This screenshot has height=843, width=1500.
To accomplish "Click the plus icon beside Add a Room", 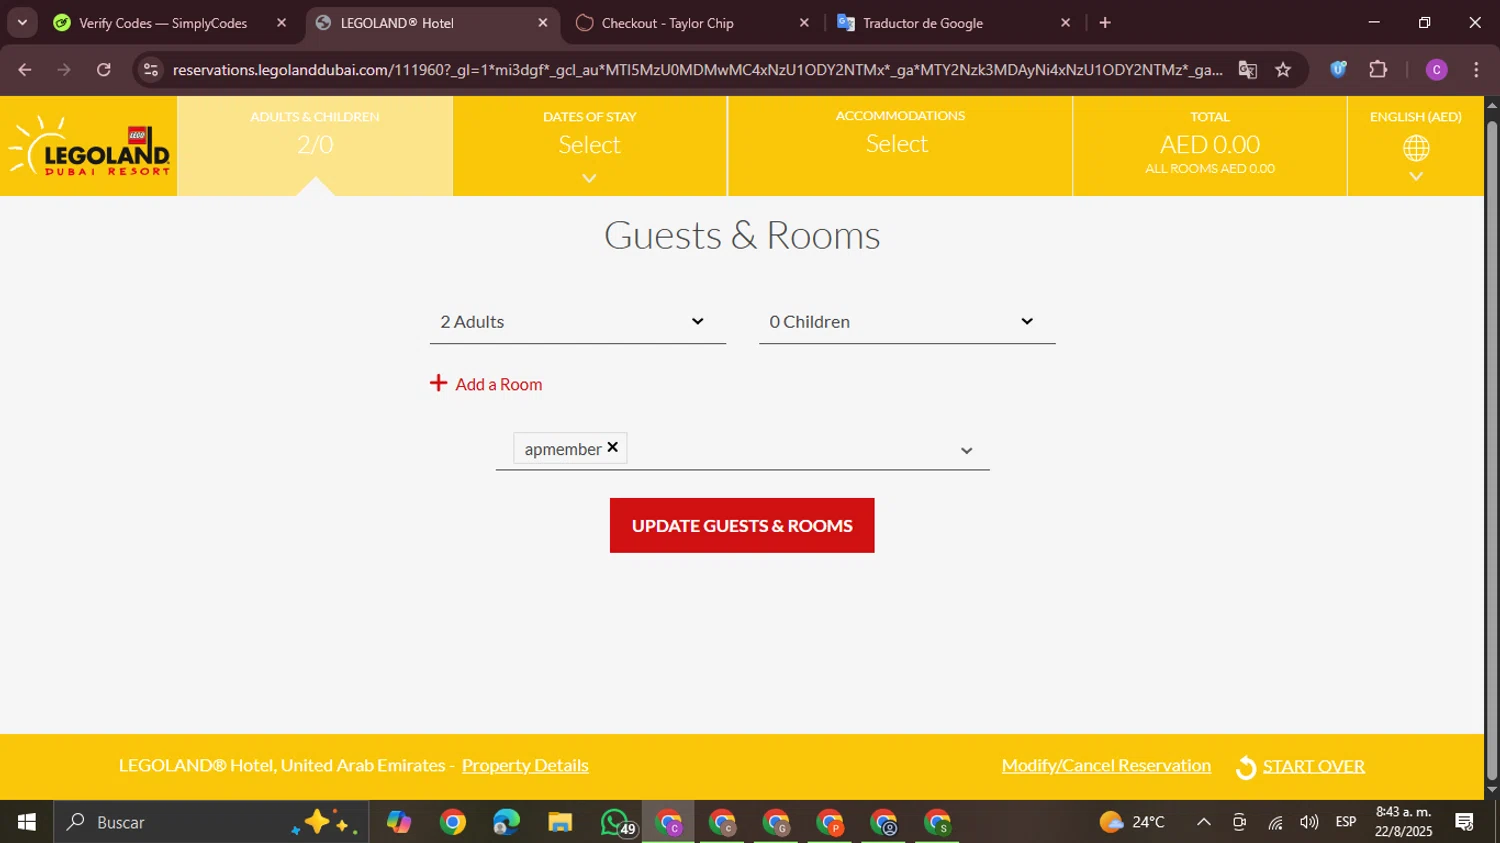I will [438, 383].
